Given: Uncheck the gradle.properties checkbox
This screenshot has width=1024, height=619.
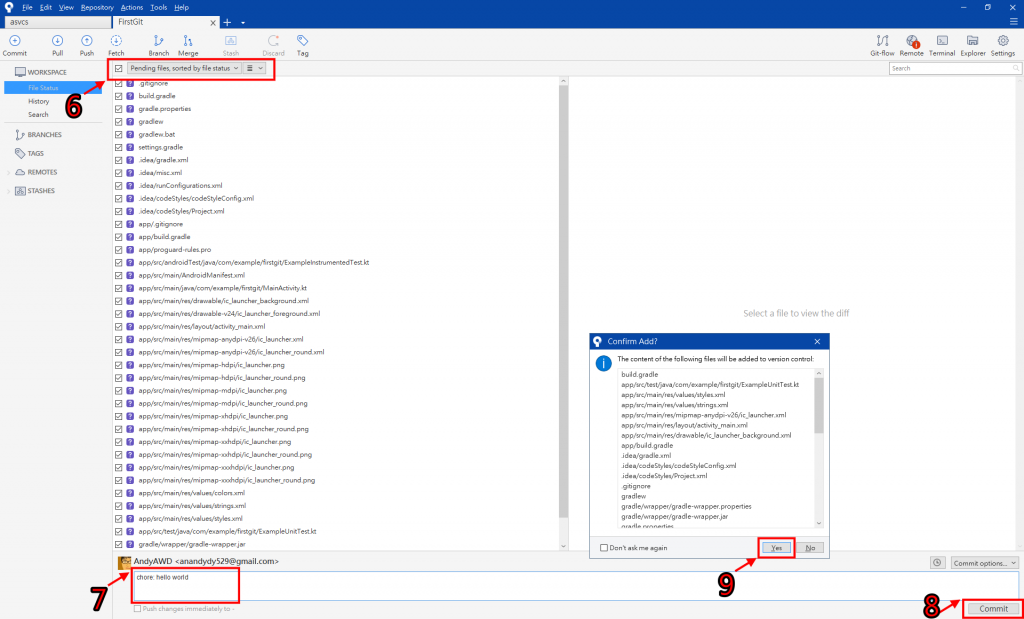Looking at the screenshot, I should pyautogui.click(x=118, y=109).
